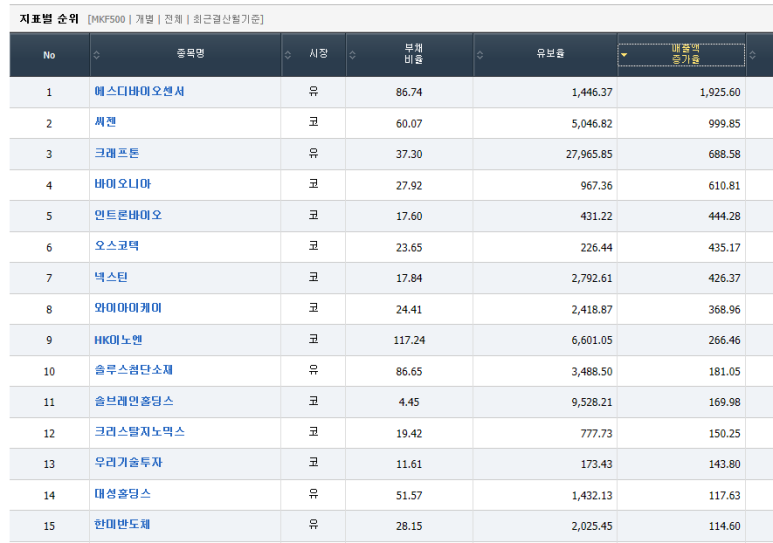Screen dimensions: 773x543
Task: Open 대성홀딩스 stock link
Action: click(x=123, y=494)
